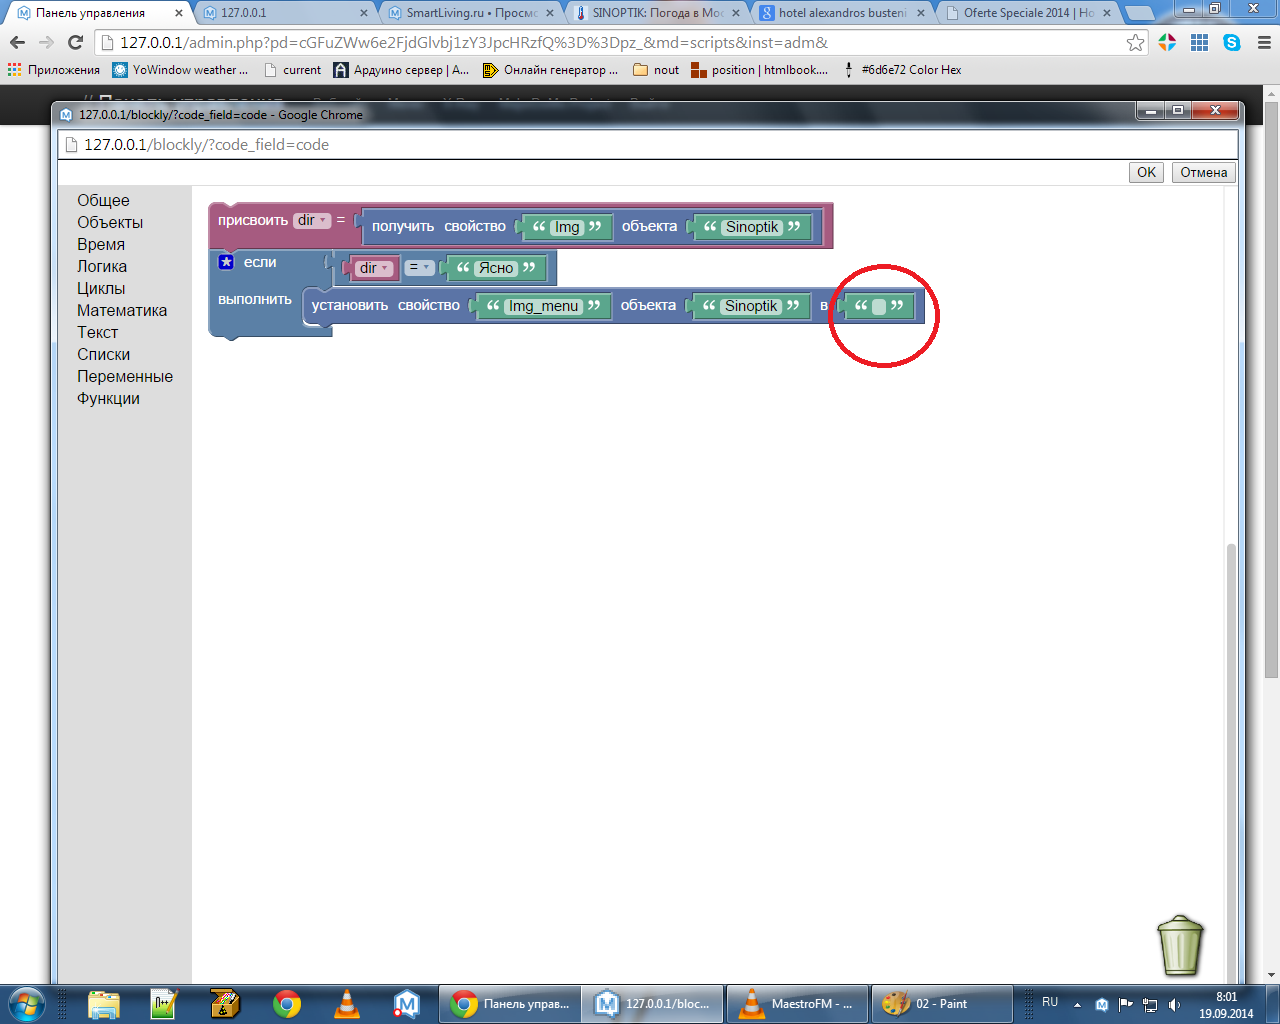
Task: Click the pinned MajorDoMo M icon
Action: [406, 1003]
